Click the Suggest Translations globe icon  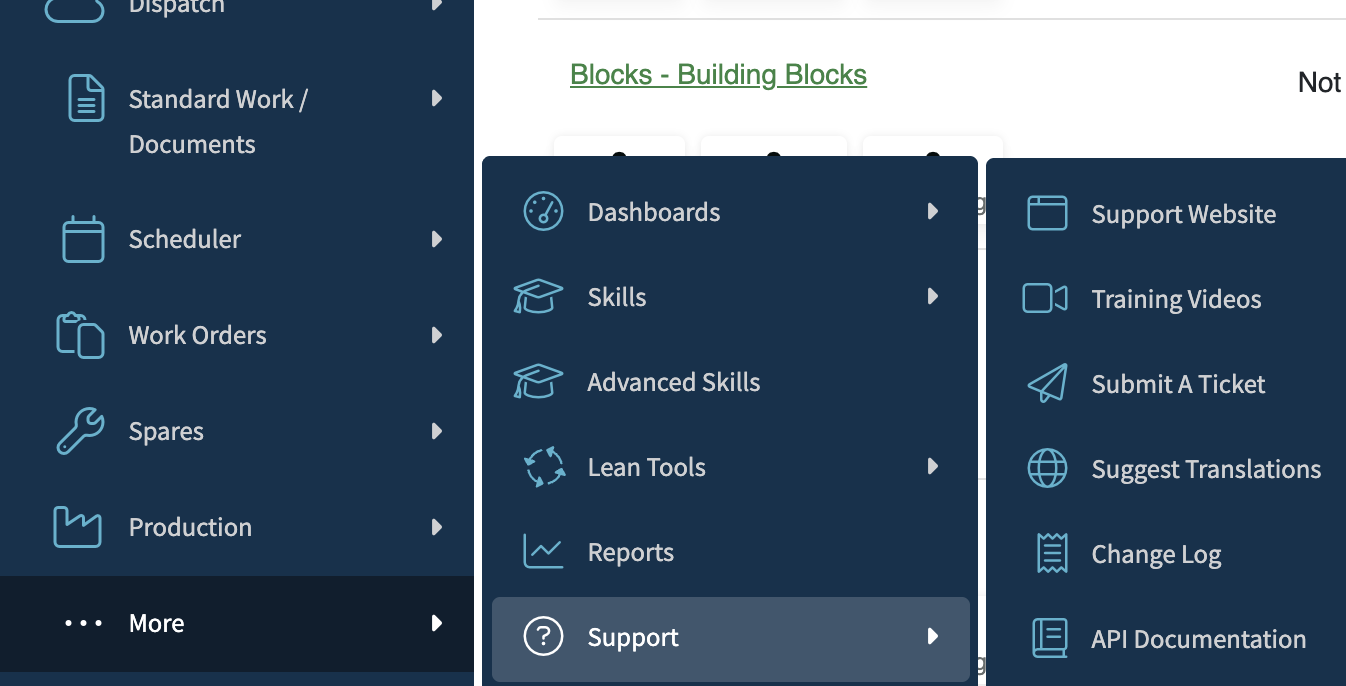[1047, 469]
